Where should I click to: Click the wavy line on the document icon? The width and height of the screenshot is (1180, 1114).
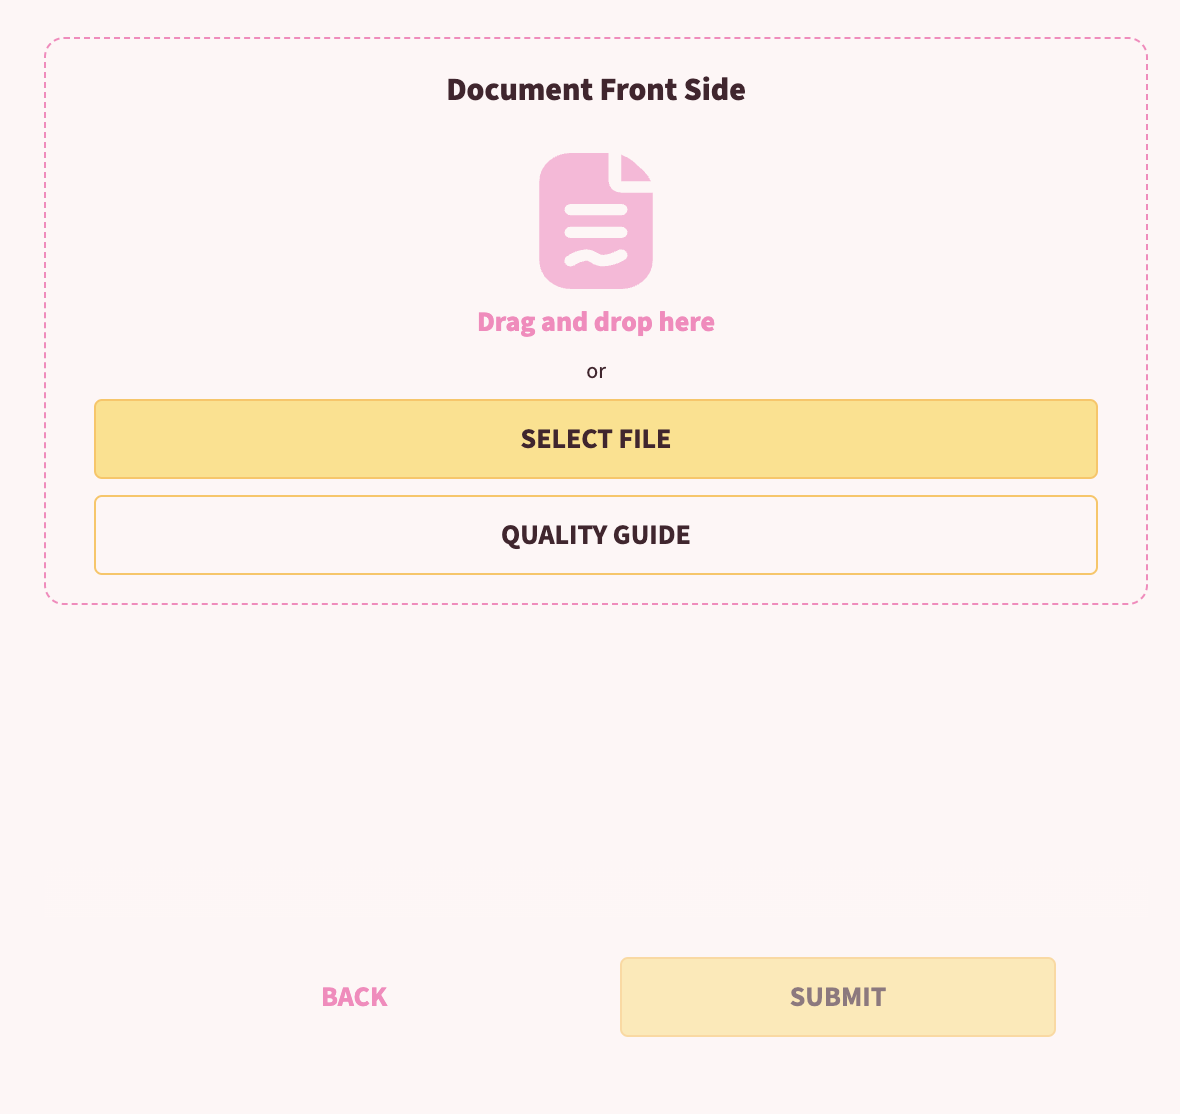click(596, 258)
